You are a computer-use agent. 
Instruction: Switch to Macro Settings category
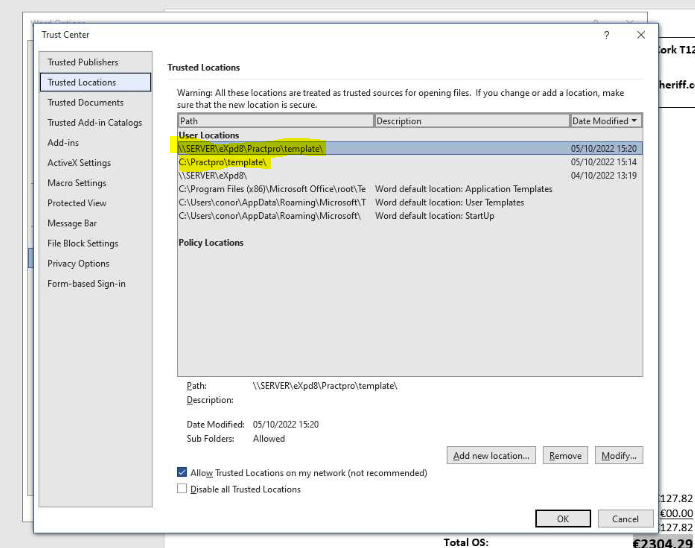click(x=77, y=183)
